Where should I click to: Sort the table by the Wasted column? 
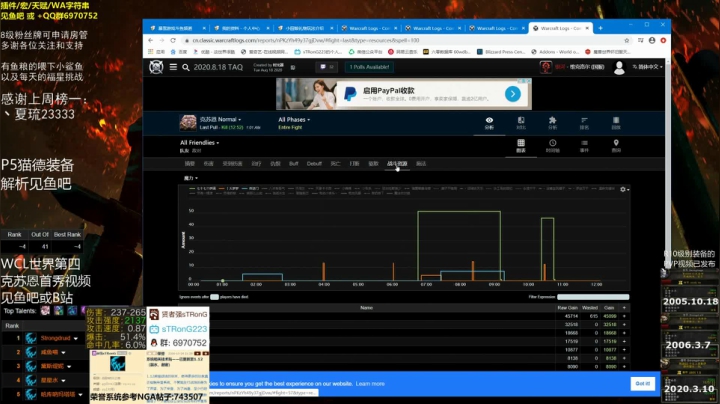click(590, 308)
